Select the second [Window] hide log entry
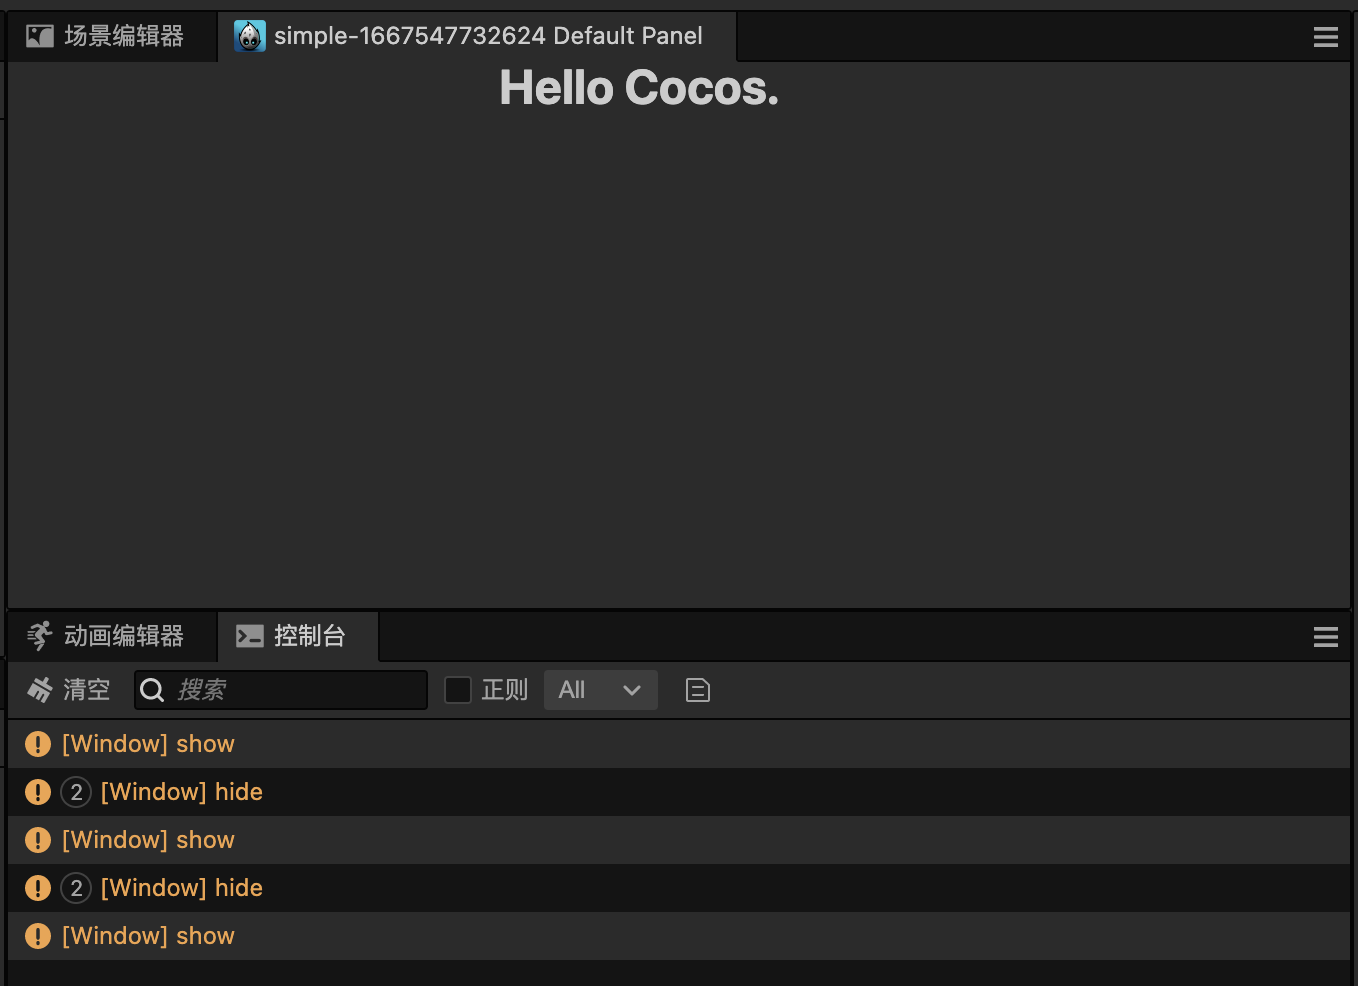Screen dimensions: 1358x986 (679, 888)
